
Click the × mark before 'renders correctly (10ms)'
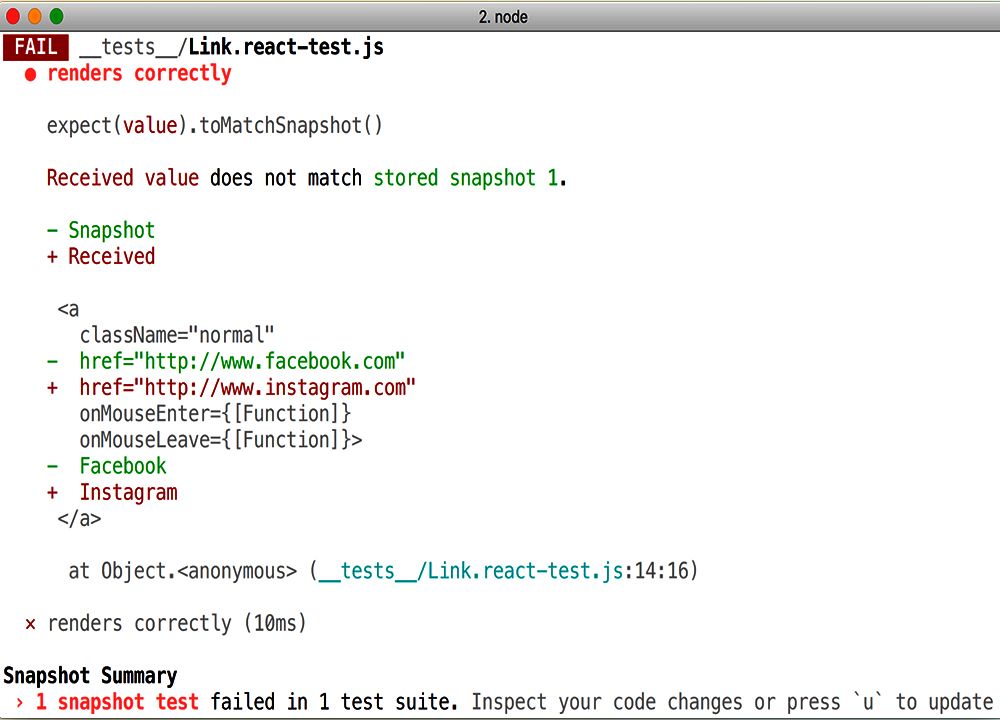click(x=30, y=624)
